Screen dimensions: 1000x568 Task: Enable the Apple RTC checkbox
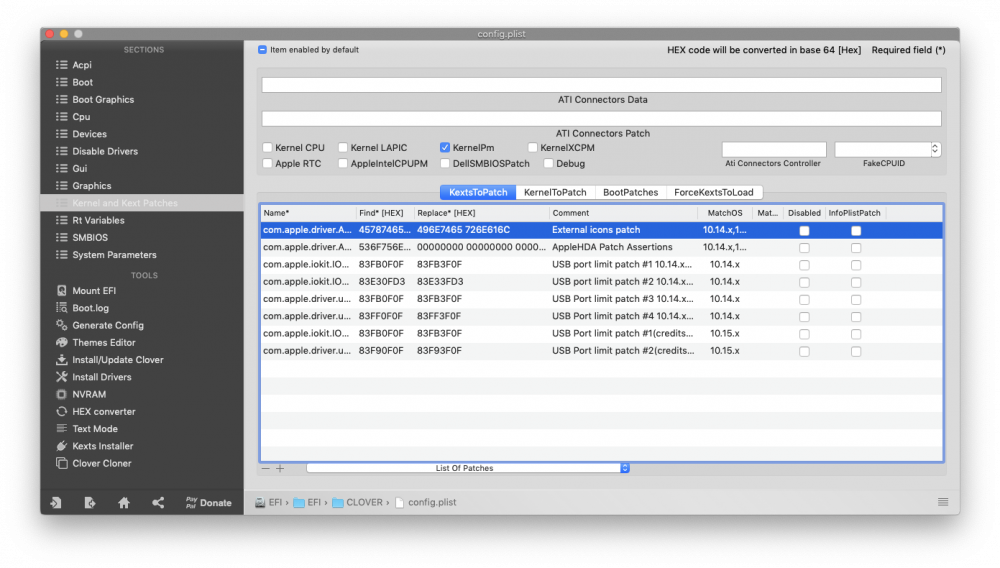tap(268, 163)
